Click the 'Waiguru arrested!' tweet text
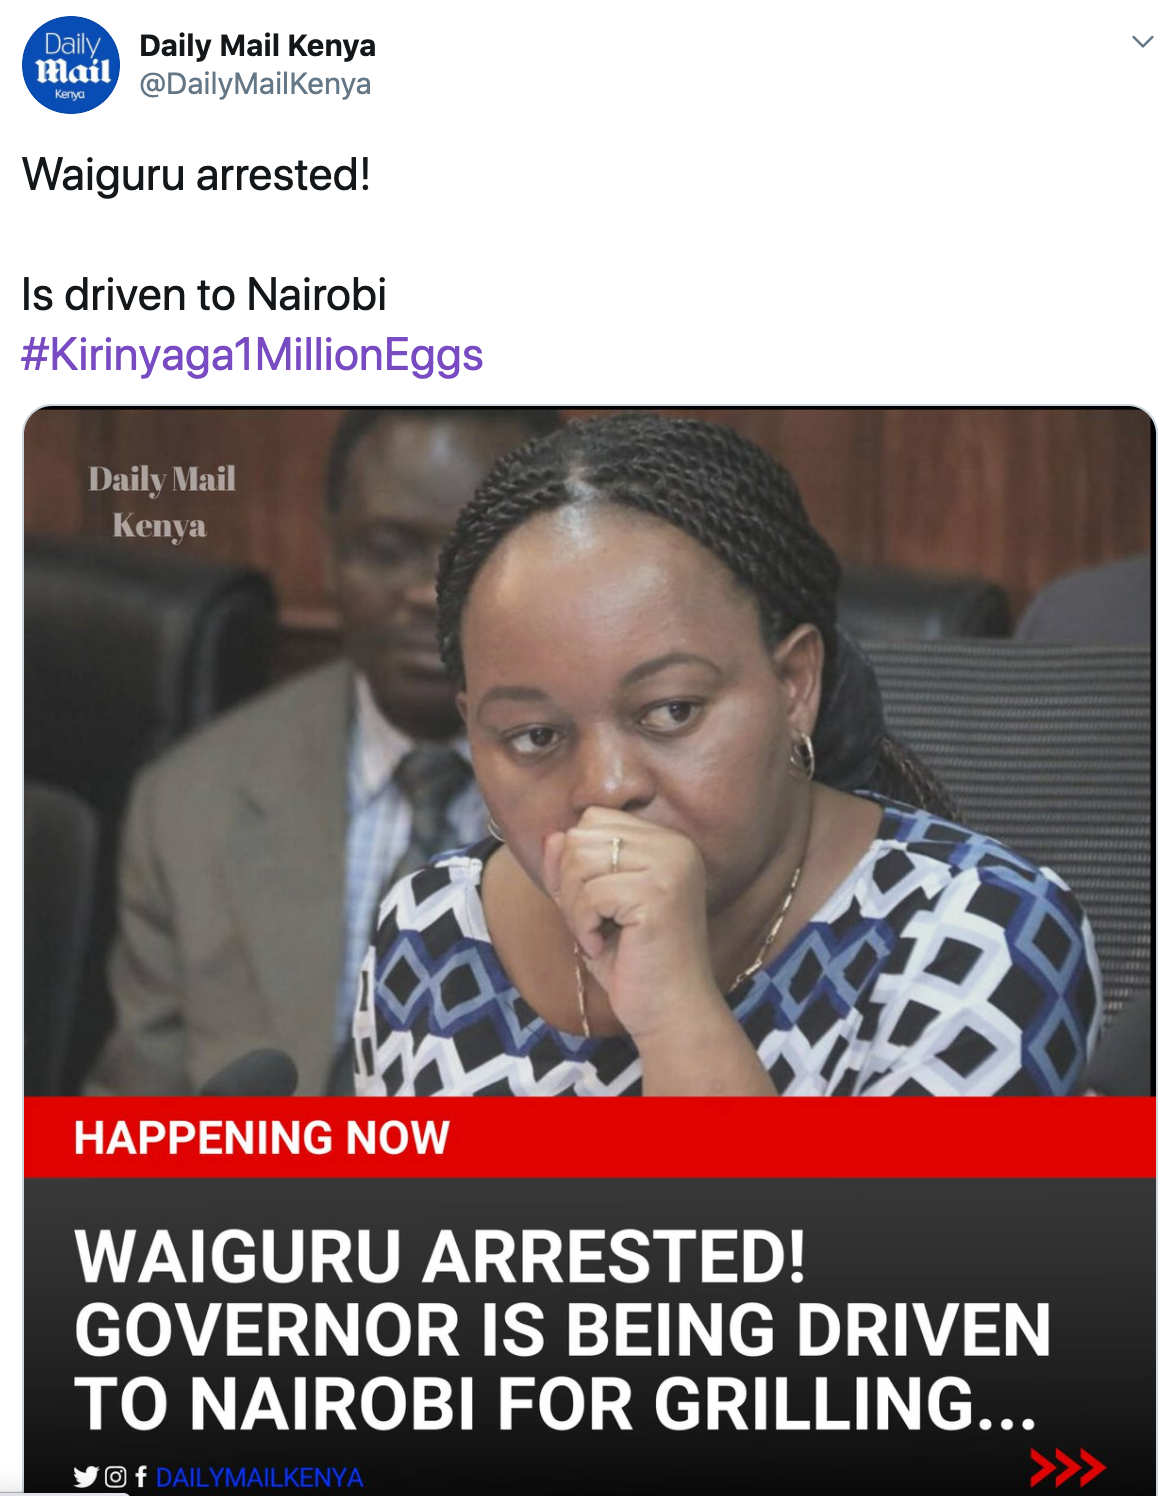 point(196,175)
